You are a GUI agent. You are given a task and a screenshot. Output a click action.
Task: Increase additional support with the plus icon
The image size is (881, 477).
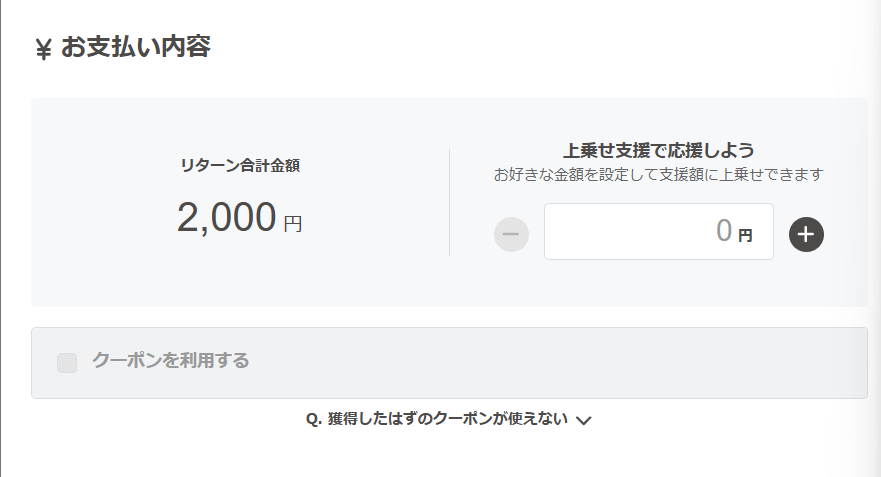(806, 234)
